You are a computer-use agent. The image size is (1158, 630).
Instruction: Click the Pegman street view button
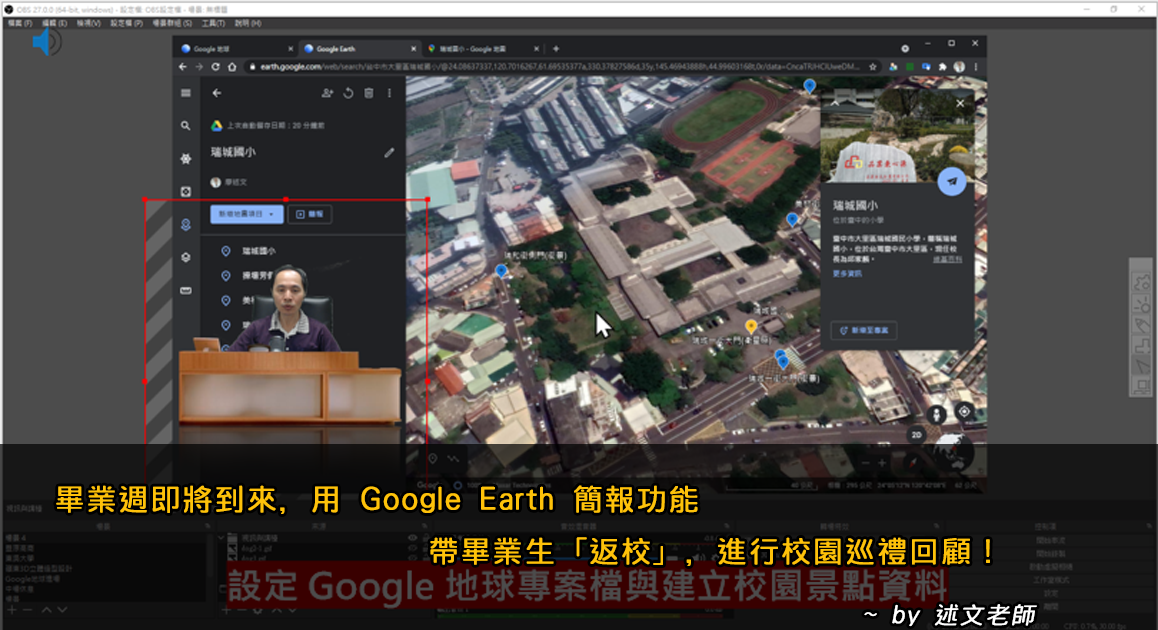click(x=936, y=414)
